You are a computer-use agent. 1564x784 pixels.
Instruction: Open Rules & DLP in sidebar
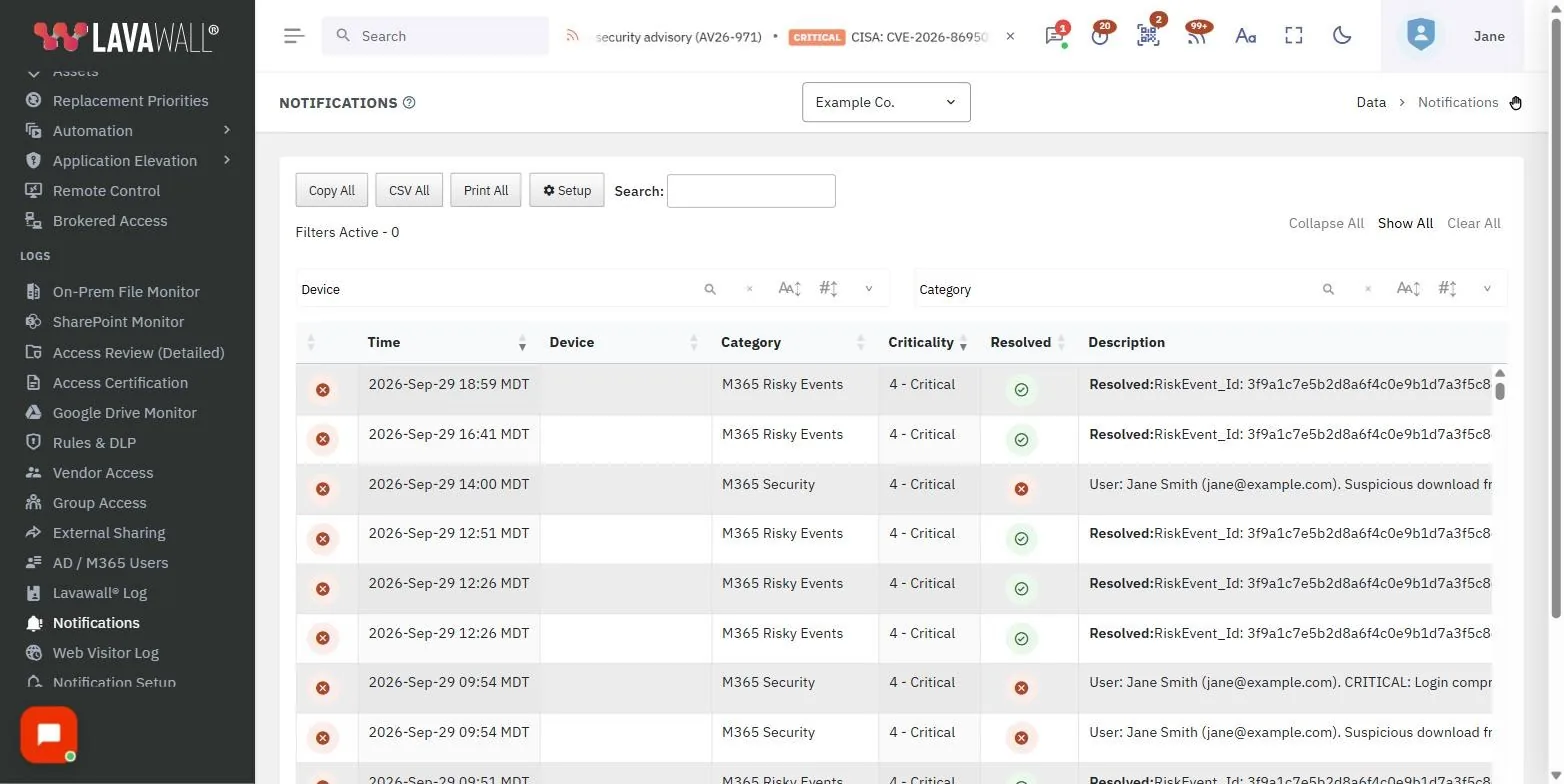94,443
